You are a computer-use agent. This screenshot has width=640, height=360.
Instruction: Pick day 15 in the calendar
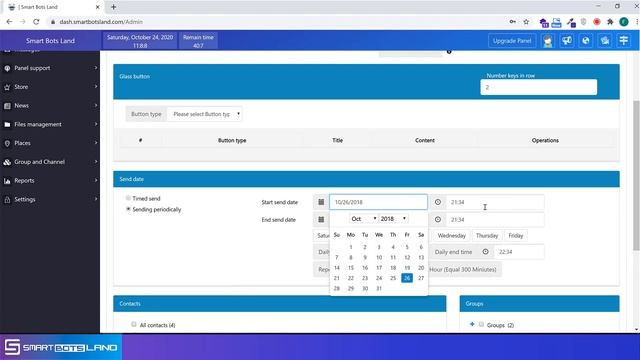pos(351,268)
